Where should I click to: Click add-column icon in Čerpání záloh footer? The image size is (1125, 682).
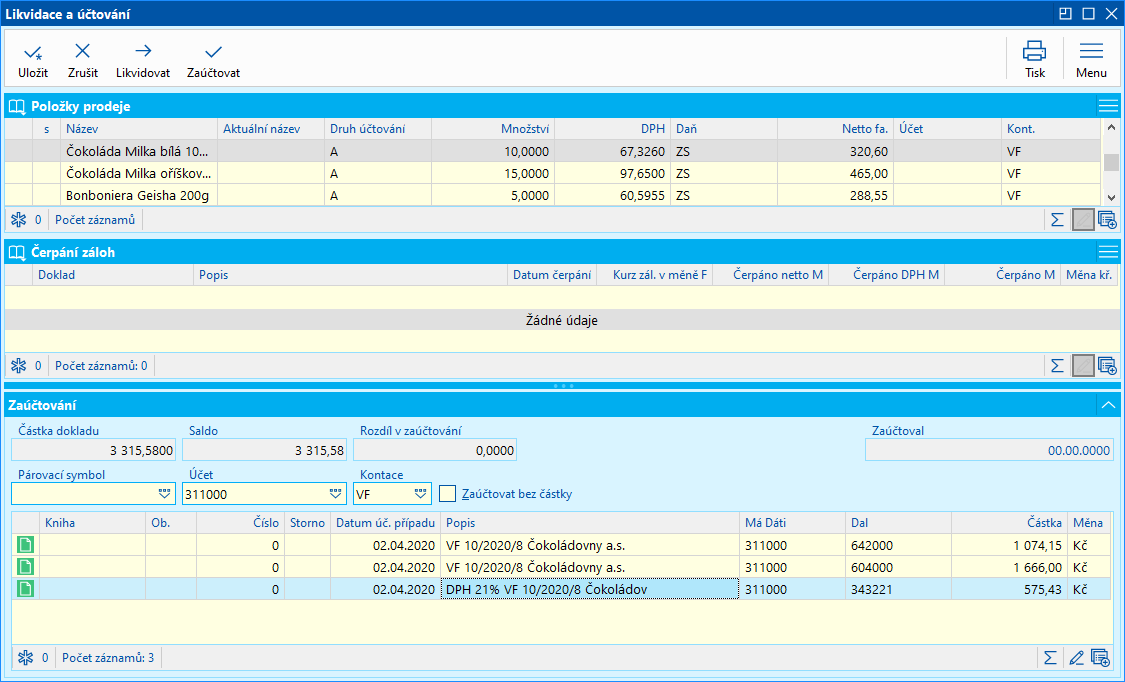click(1107, 366)
